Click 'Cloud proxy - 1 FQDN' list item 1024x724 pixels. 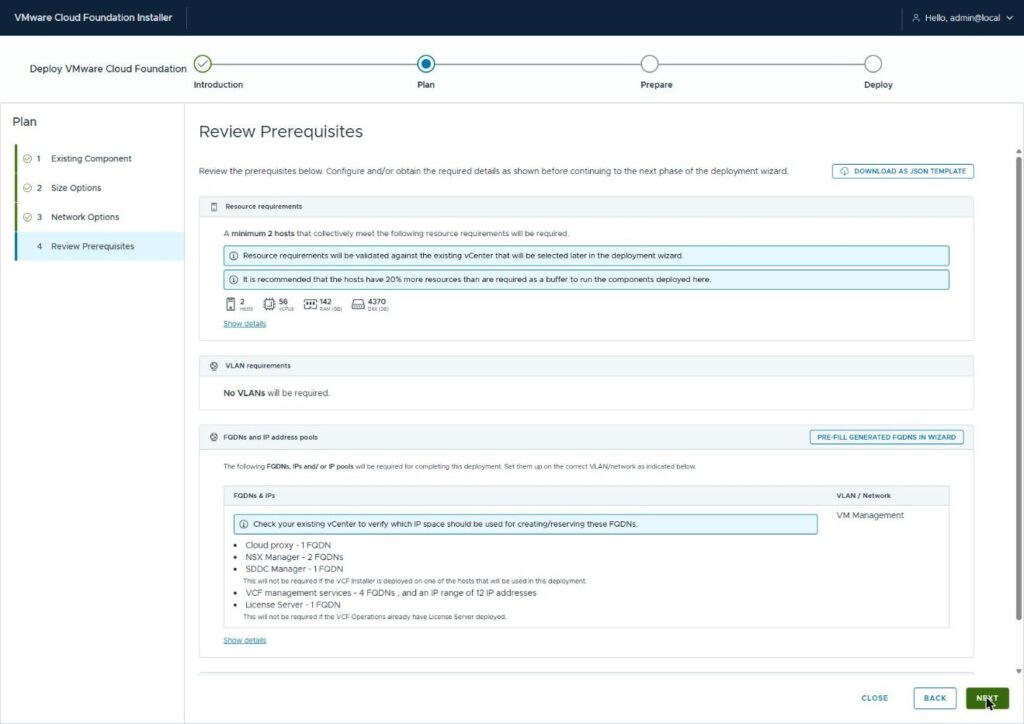pos(288,545)
